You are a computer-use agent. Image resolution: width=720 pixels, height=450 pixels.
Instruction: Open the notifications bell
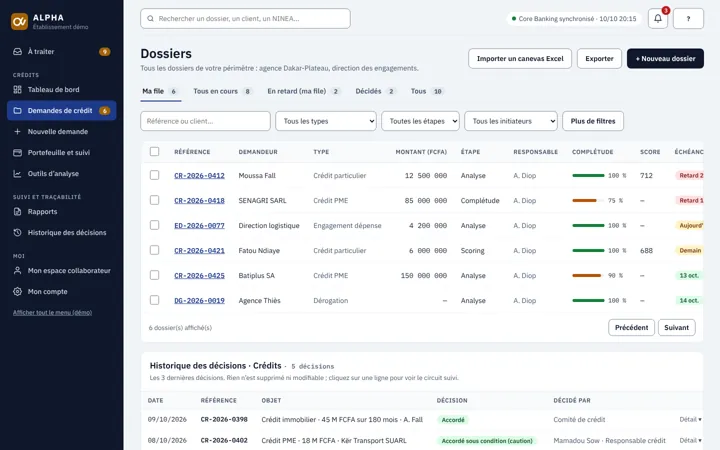click(658, 19)
